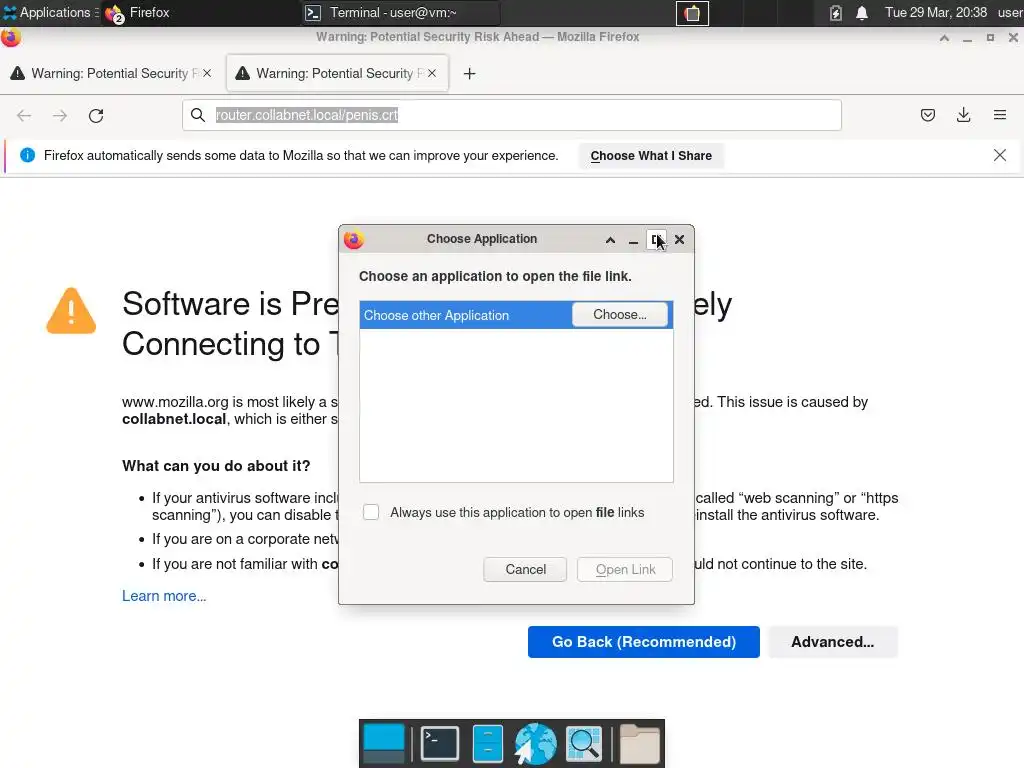Minimize the Choose Application dialog
The image size is (1024, 768).
tap(633, 240)
